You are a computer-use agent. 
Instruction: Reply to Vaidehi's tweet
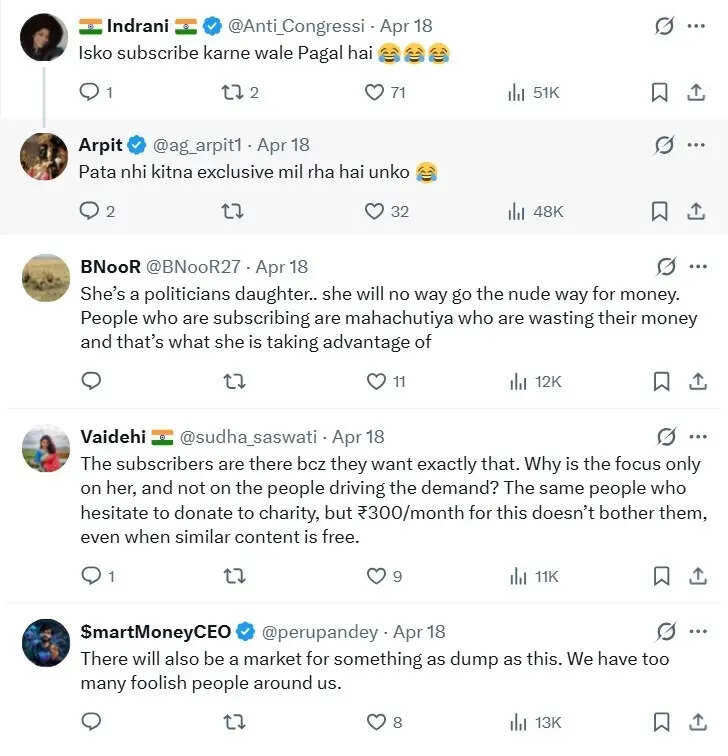coord(89,576)
